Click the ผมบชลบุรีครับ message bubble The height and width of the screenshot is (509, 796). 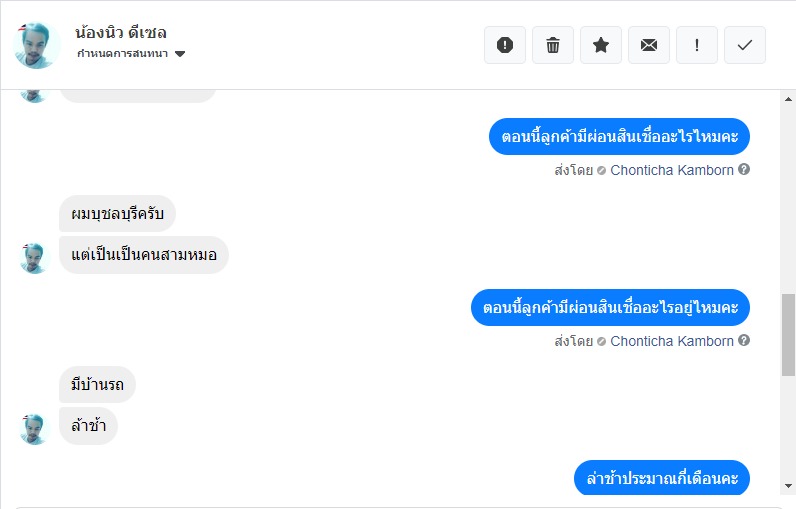pyautogui.click(x=118, y=213)
